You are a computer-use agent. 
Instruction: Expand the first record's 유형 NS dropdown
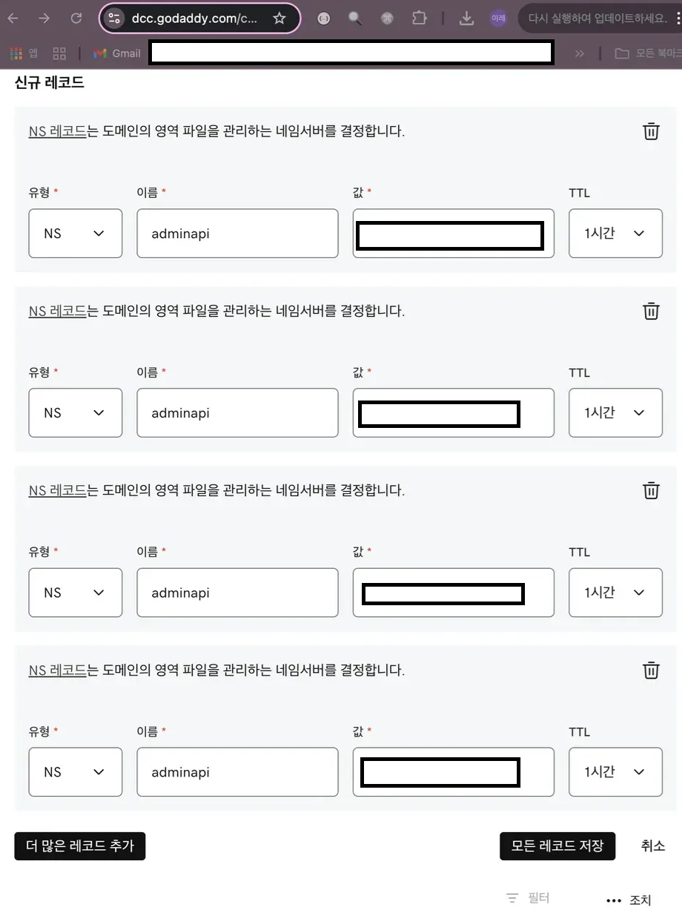click(x=76, y=233)
